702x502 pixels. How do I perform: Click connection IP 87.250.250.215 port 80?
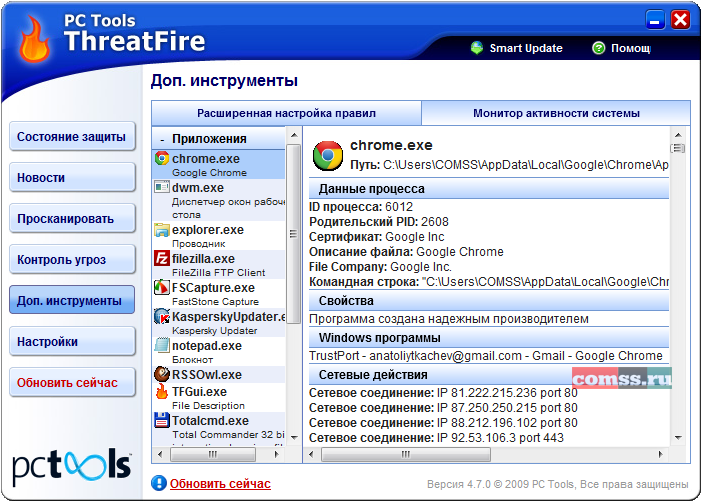pos(443,408)
